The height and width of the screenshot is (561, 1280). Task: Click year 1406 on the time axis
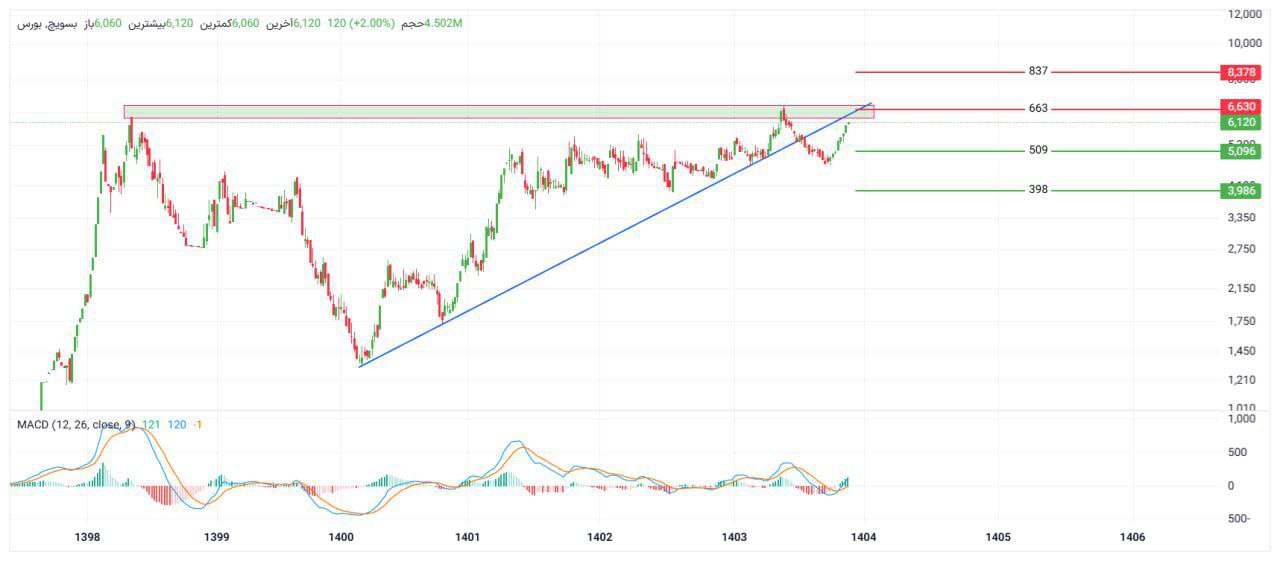(1132, 538)
